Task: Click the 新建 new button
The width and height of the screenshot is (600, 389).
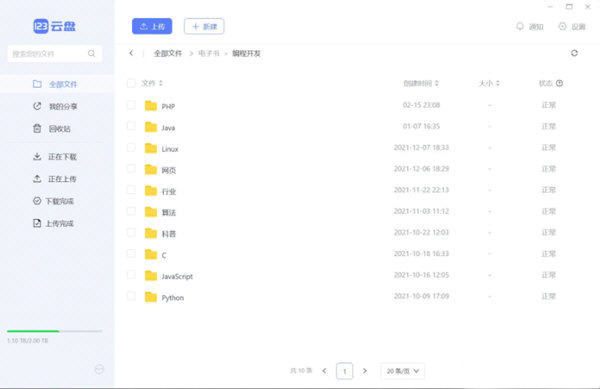Action: pos(204,26)
